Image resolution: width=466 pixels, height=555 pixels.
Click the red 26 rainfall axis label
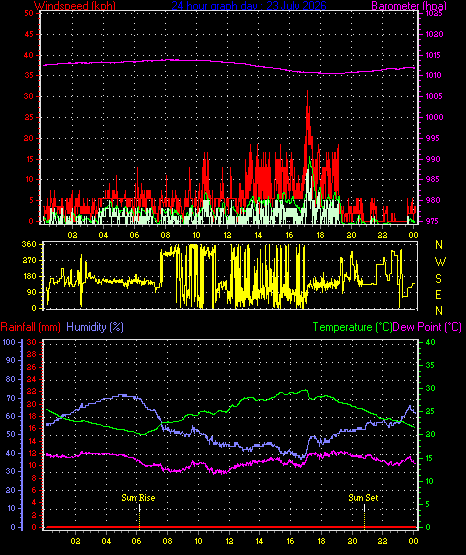click(32, 367)
